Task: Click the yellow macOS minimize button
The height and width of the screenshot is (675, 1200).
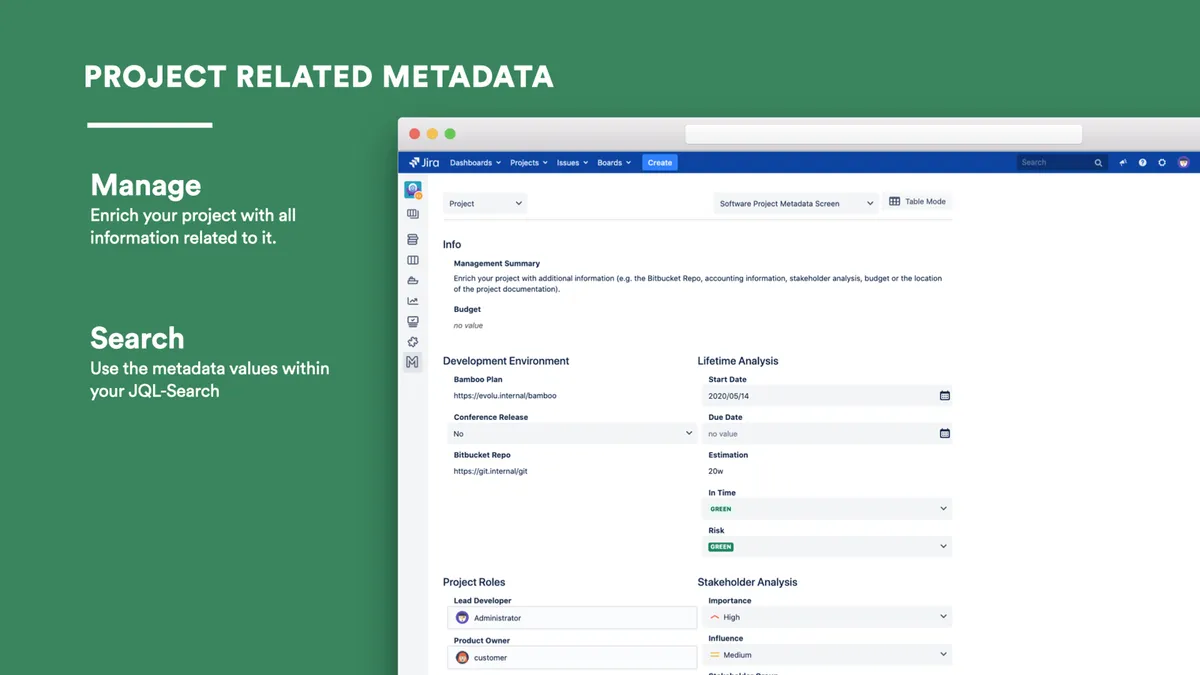Action: 432,134
